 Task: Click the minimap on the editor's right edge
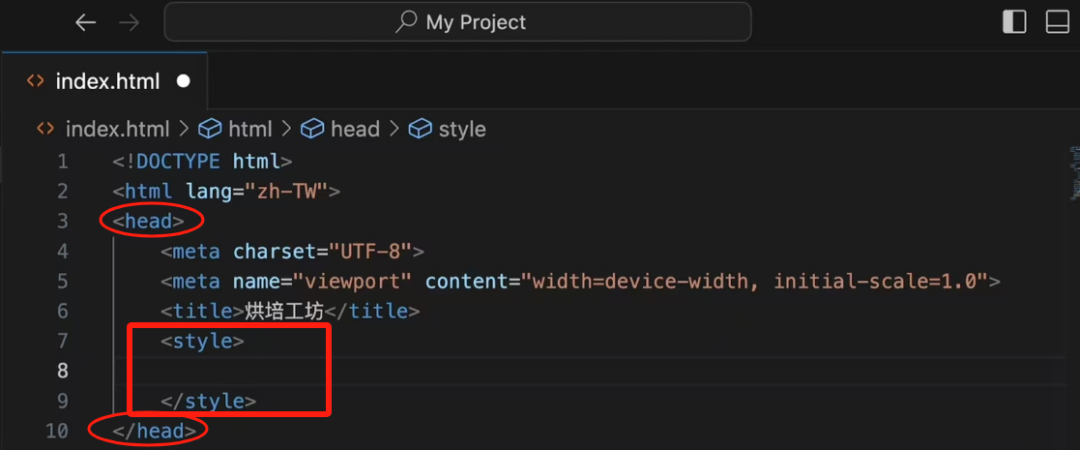(1072, 170)
